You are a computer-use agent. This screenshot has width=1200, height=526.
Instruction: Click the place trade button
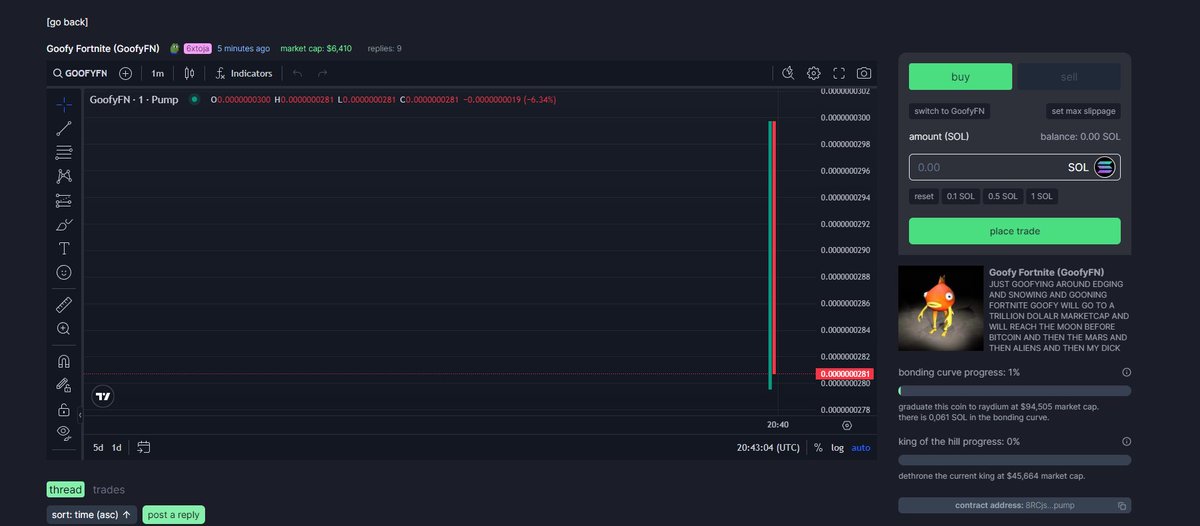tap(1014, 231)
